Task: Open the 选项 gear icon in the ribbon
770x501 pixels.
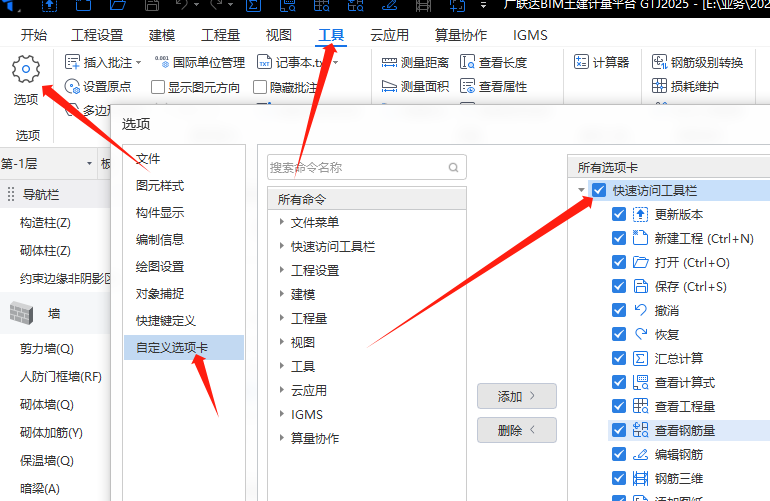Action: tap(26, 69)
